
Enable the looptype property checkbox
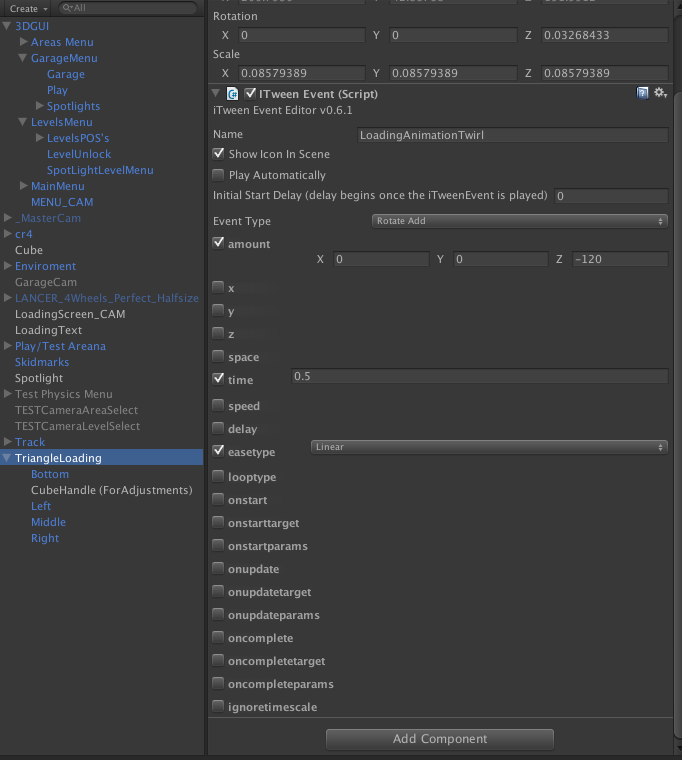[219, 477]
